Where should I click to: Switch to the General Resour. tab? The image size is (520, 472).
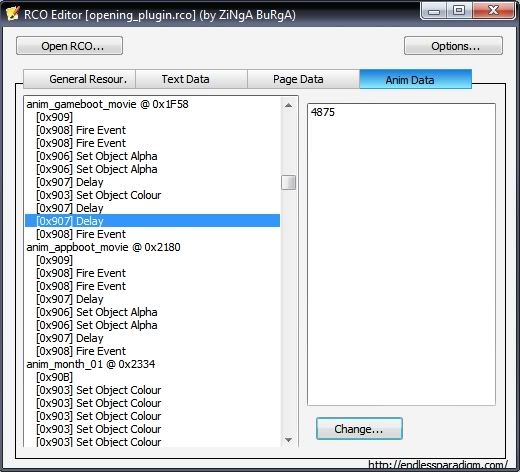tap(79, 79)
